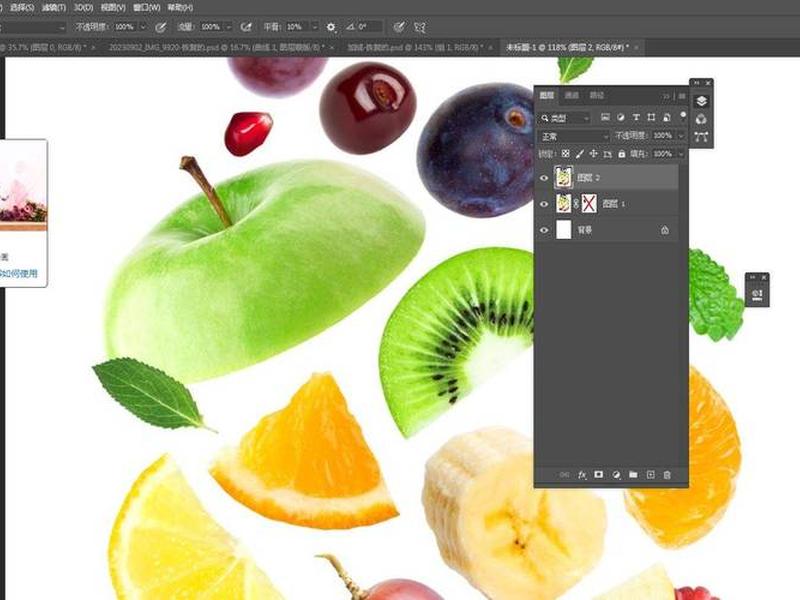
Task: Select the 图层 1 layer mask thumbnail
Action: (x=589, y=204)
